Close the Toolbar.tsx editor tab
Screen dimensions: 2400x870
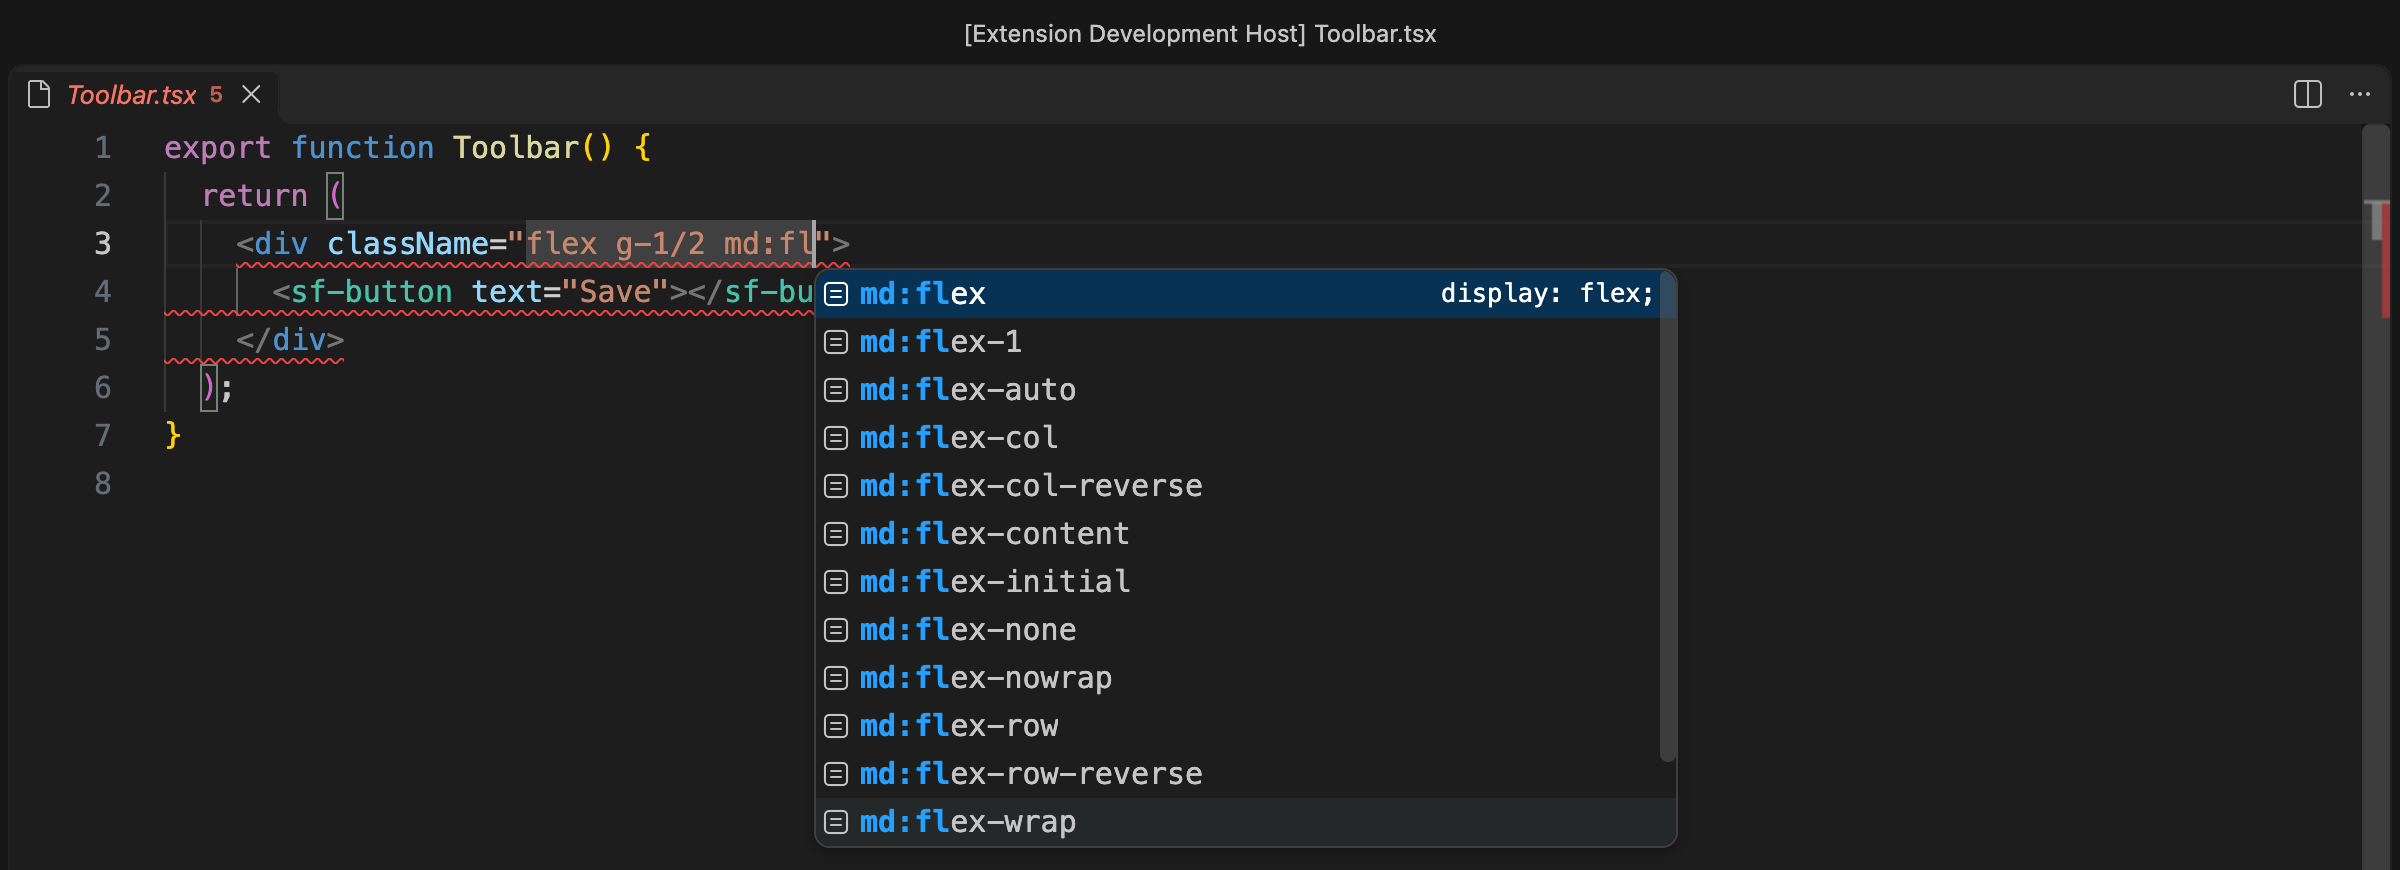point(252,94)
